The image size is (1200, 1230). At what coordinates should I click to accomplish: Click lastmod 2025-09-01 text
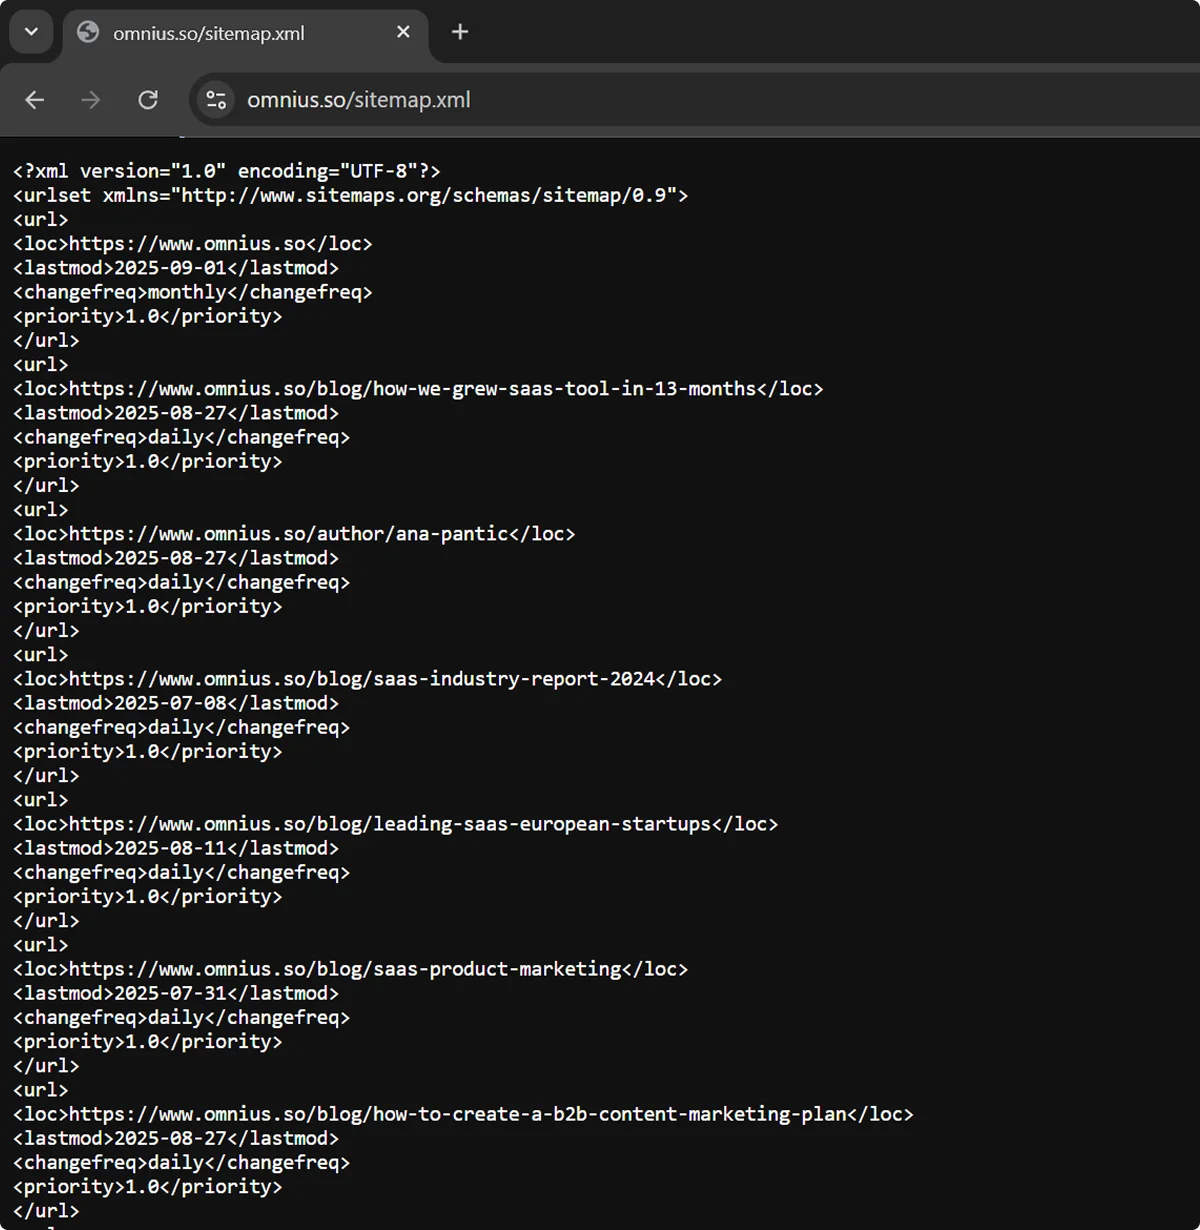click(176, 268)
